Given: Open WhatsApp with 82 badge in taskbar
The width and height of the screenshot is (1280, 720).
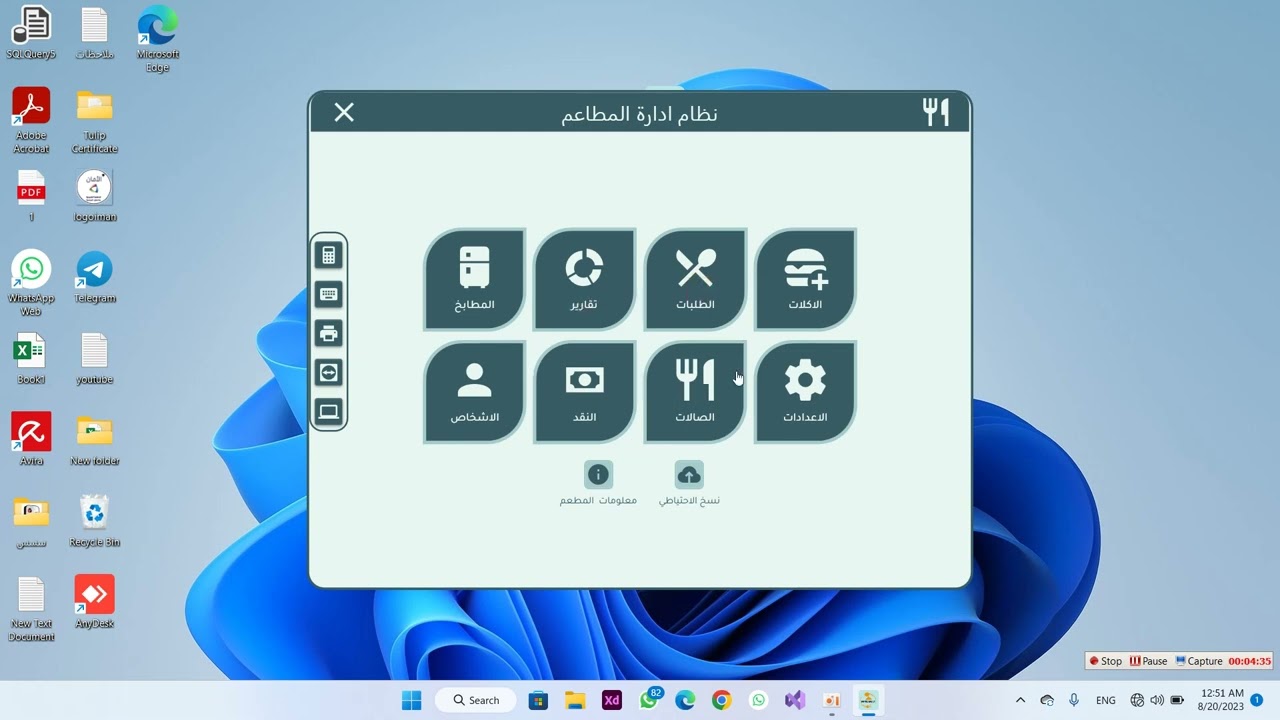Looking at the screenshot, I should [649, 699].
